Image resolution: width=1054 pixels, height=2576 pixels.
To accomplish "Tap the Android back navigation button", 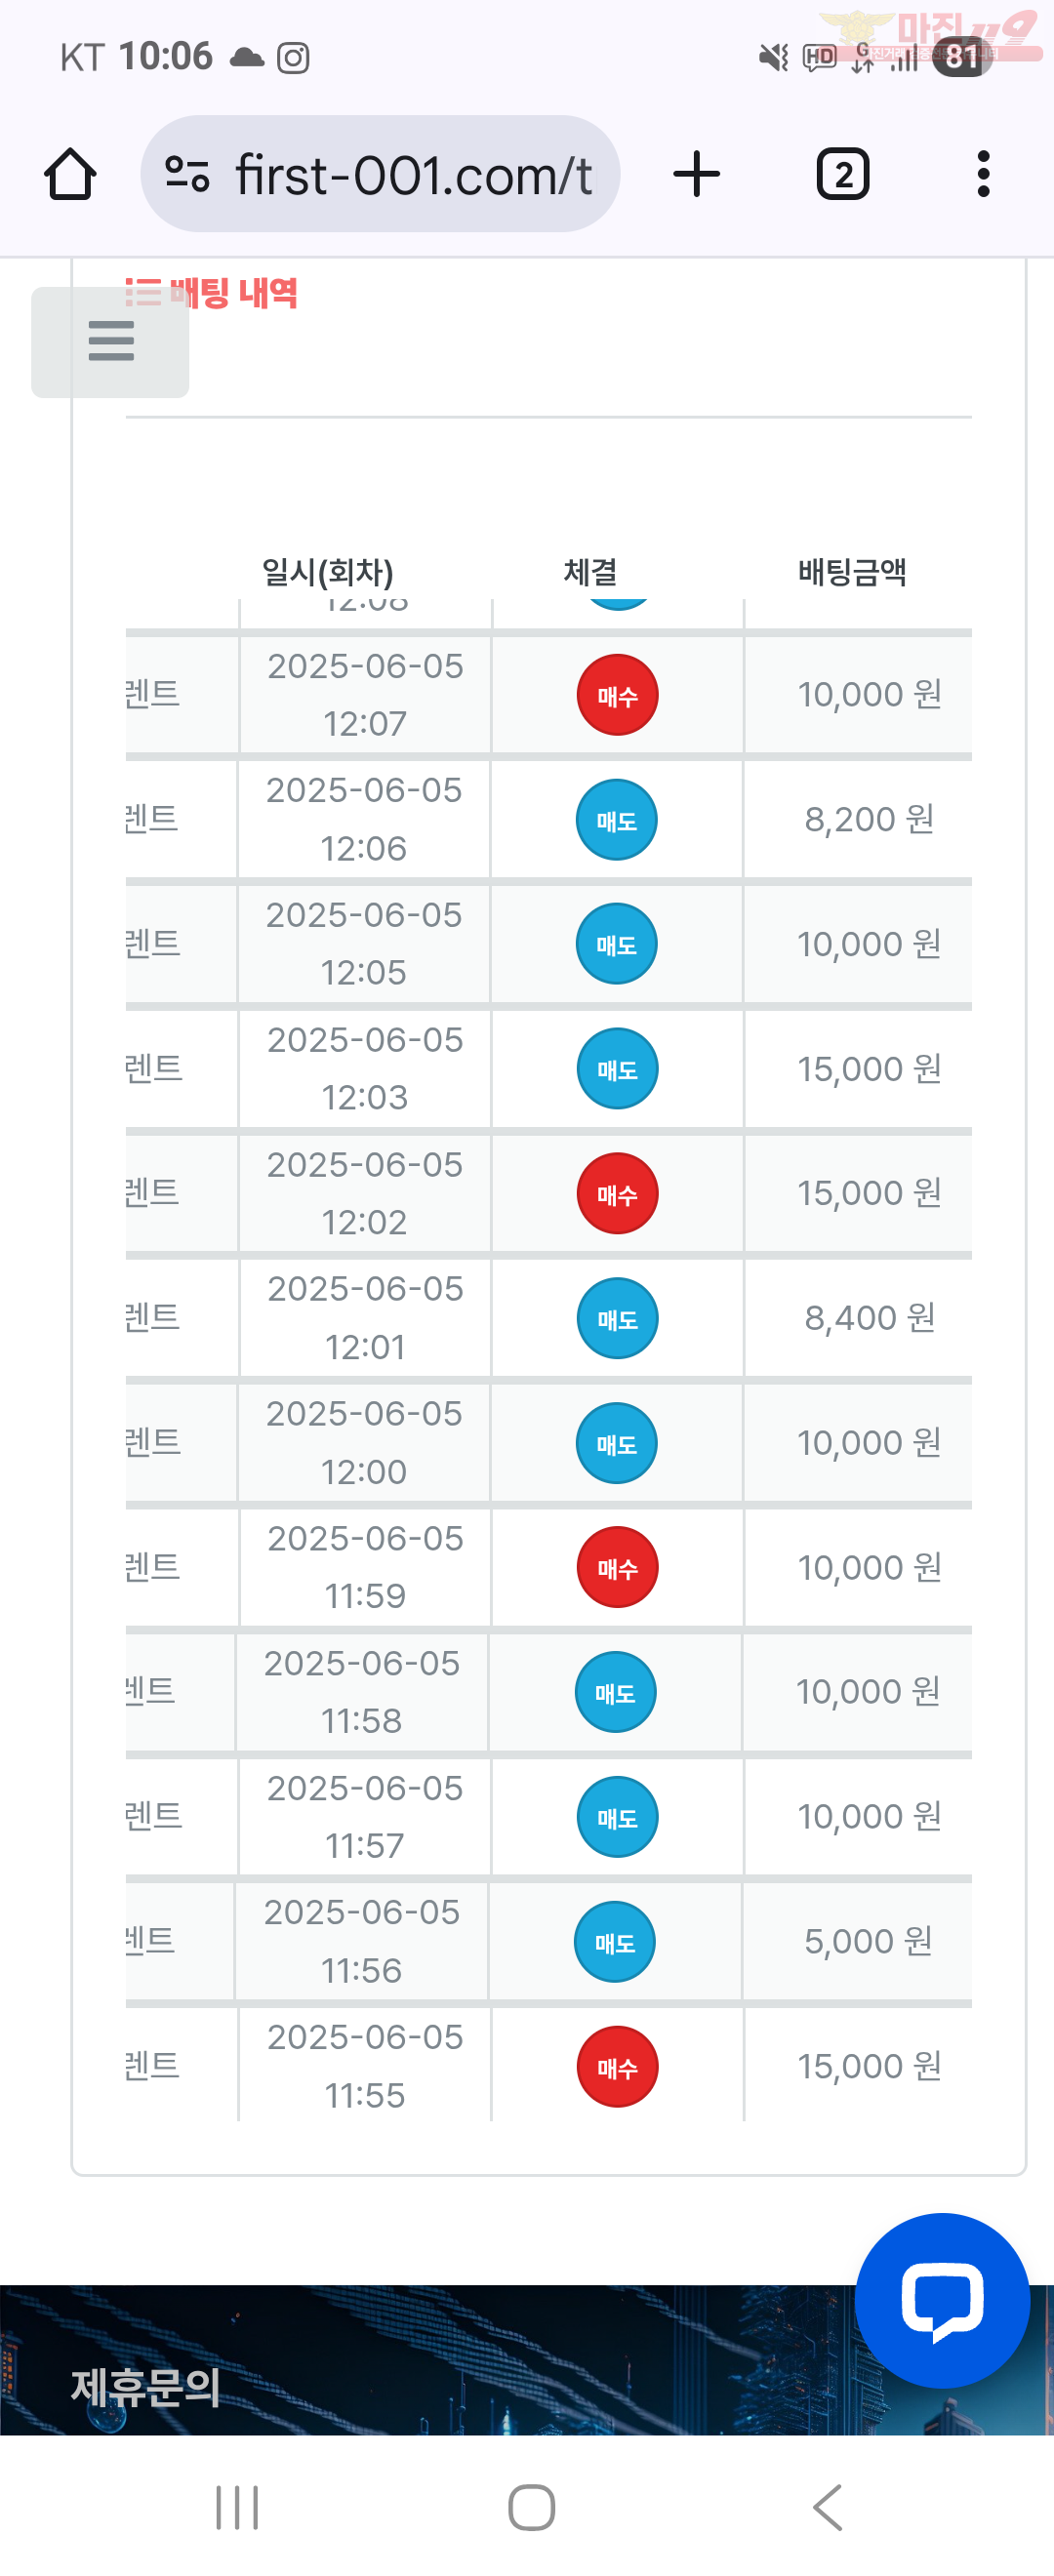I will [x=828, y=2507].
